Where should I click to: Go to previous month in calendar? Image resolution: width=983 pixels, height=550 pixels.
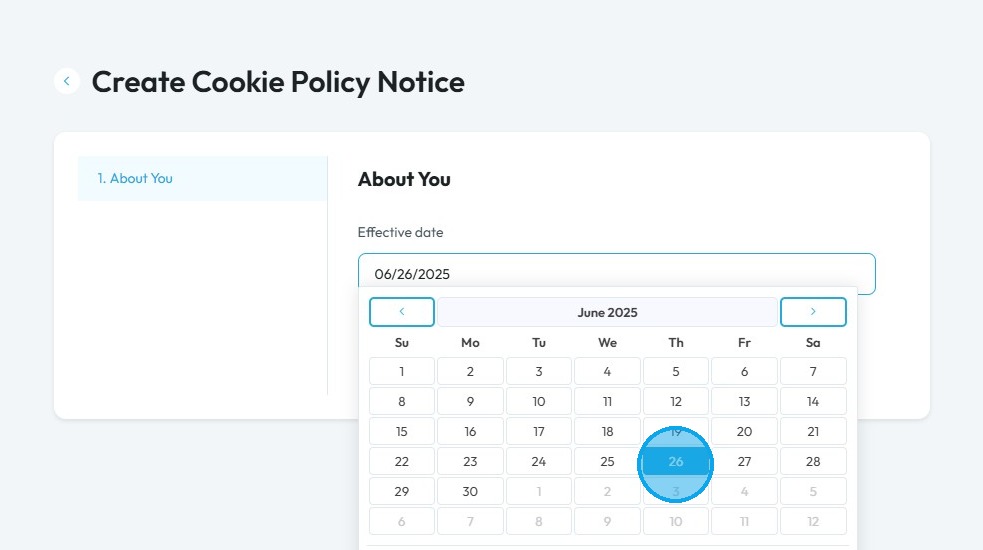[x=402, y=312]
